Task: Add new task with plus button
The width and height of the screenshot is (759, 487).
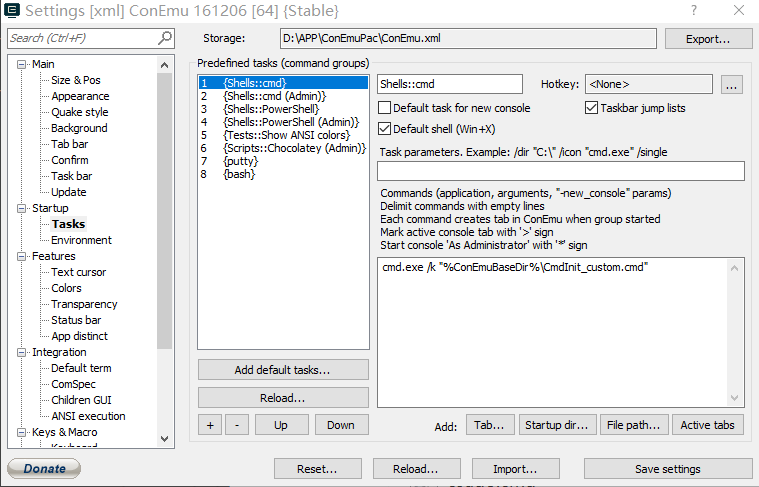Action: tap(210, 425)
